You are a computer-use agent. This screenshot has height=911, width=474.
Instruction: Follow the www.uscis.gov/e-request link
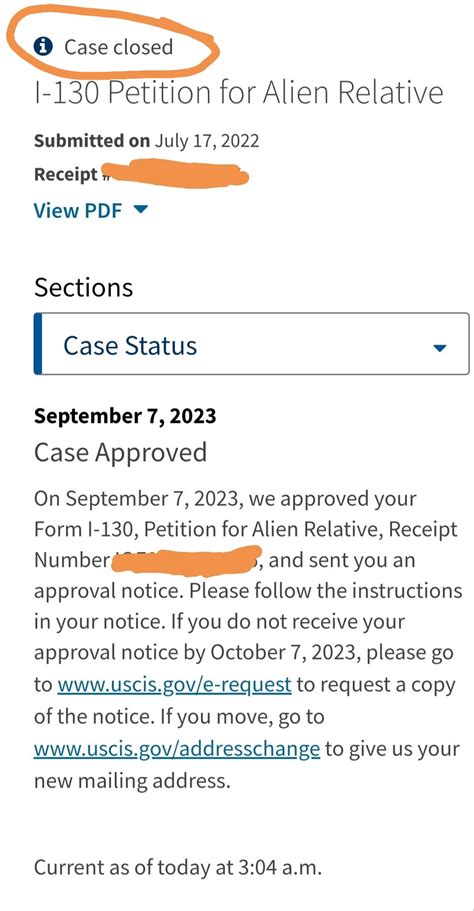coord(174,685)
